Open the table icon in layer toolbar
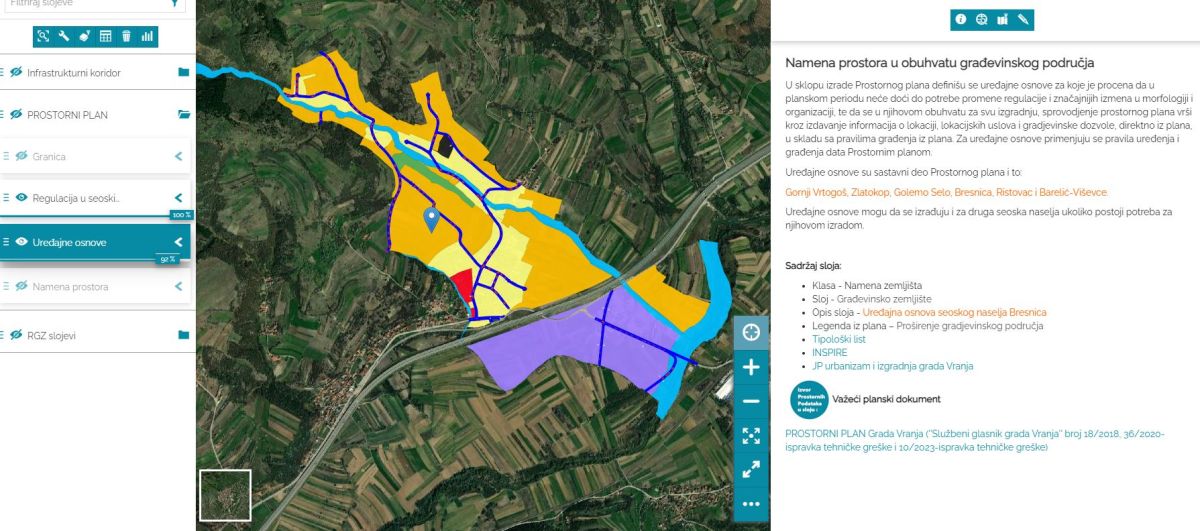1200x531 pixels. (105, 36)
